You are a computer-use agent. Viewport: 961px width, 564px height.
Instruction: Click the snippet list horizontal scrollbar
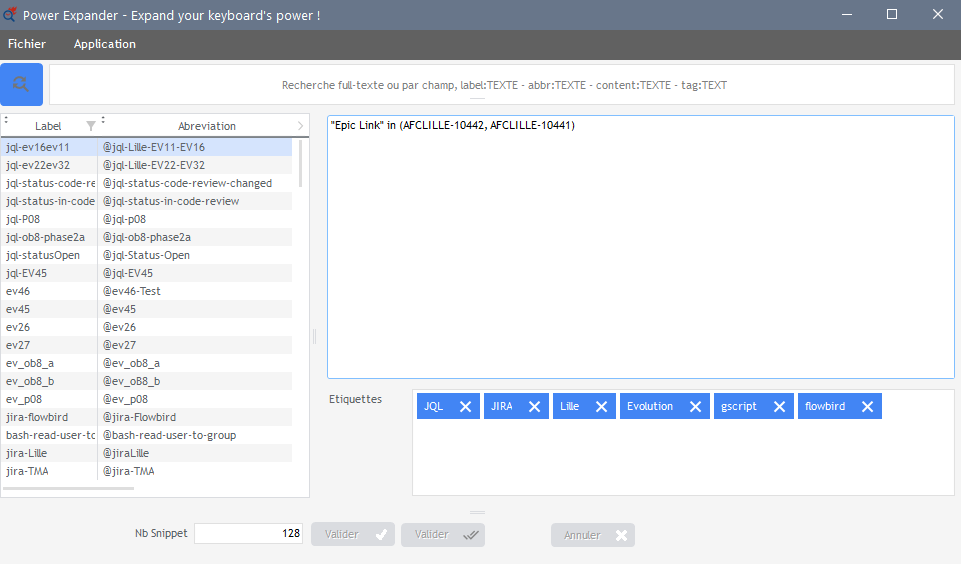click(70, 488)
